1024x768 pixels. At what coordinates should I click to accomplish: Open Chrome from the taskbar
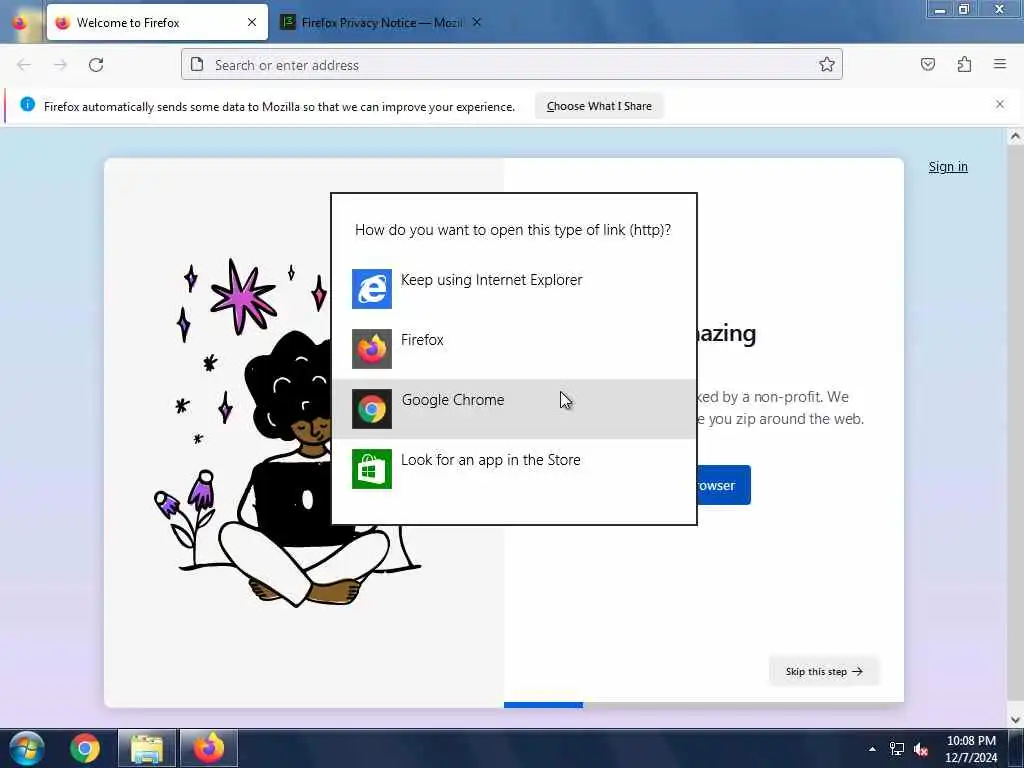[x=85, y=748]
